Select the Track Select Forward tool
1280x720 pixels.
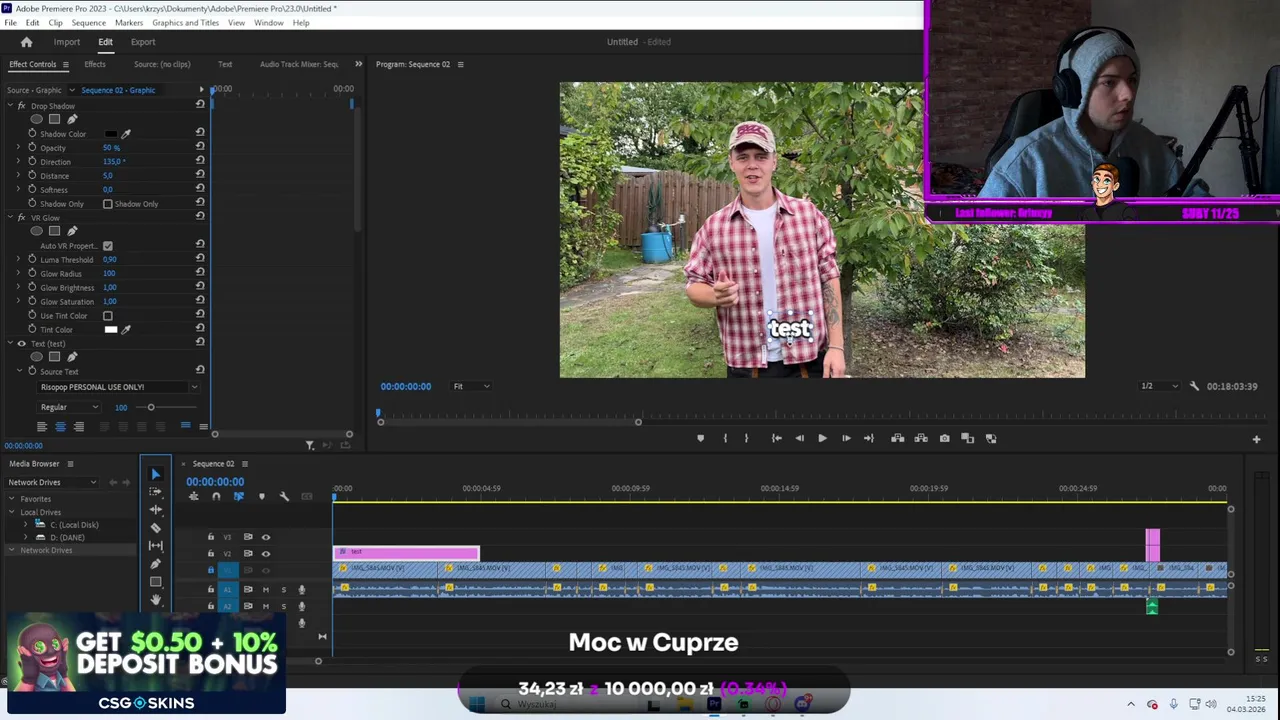click(x=155, y=492)
